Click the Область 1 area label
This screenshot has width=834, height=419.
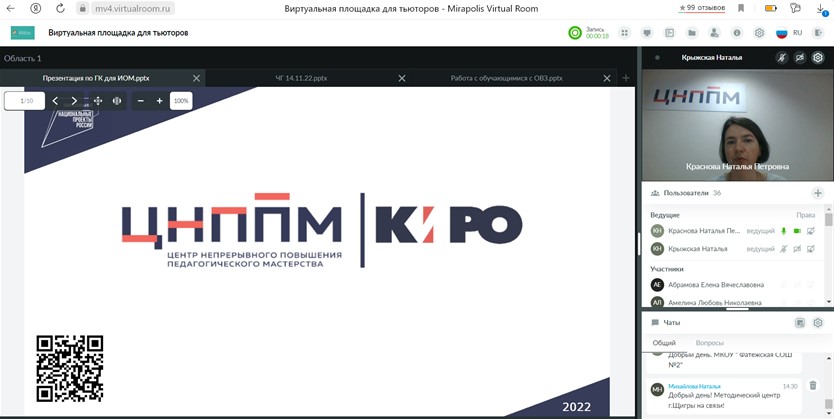(x=22, y=58)
